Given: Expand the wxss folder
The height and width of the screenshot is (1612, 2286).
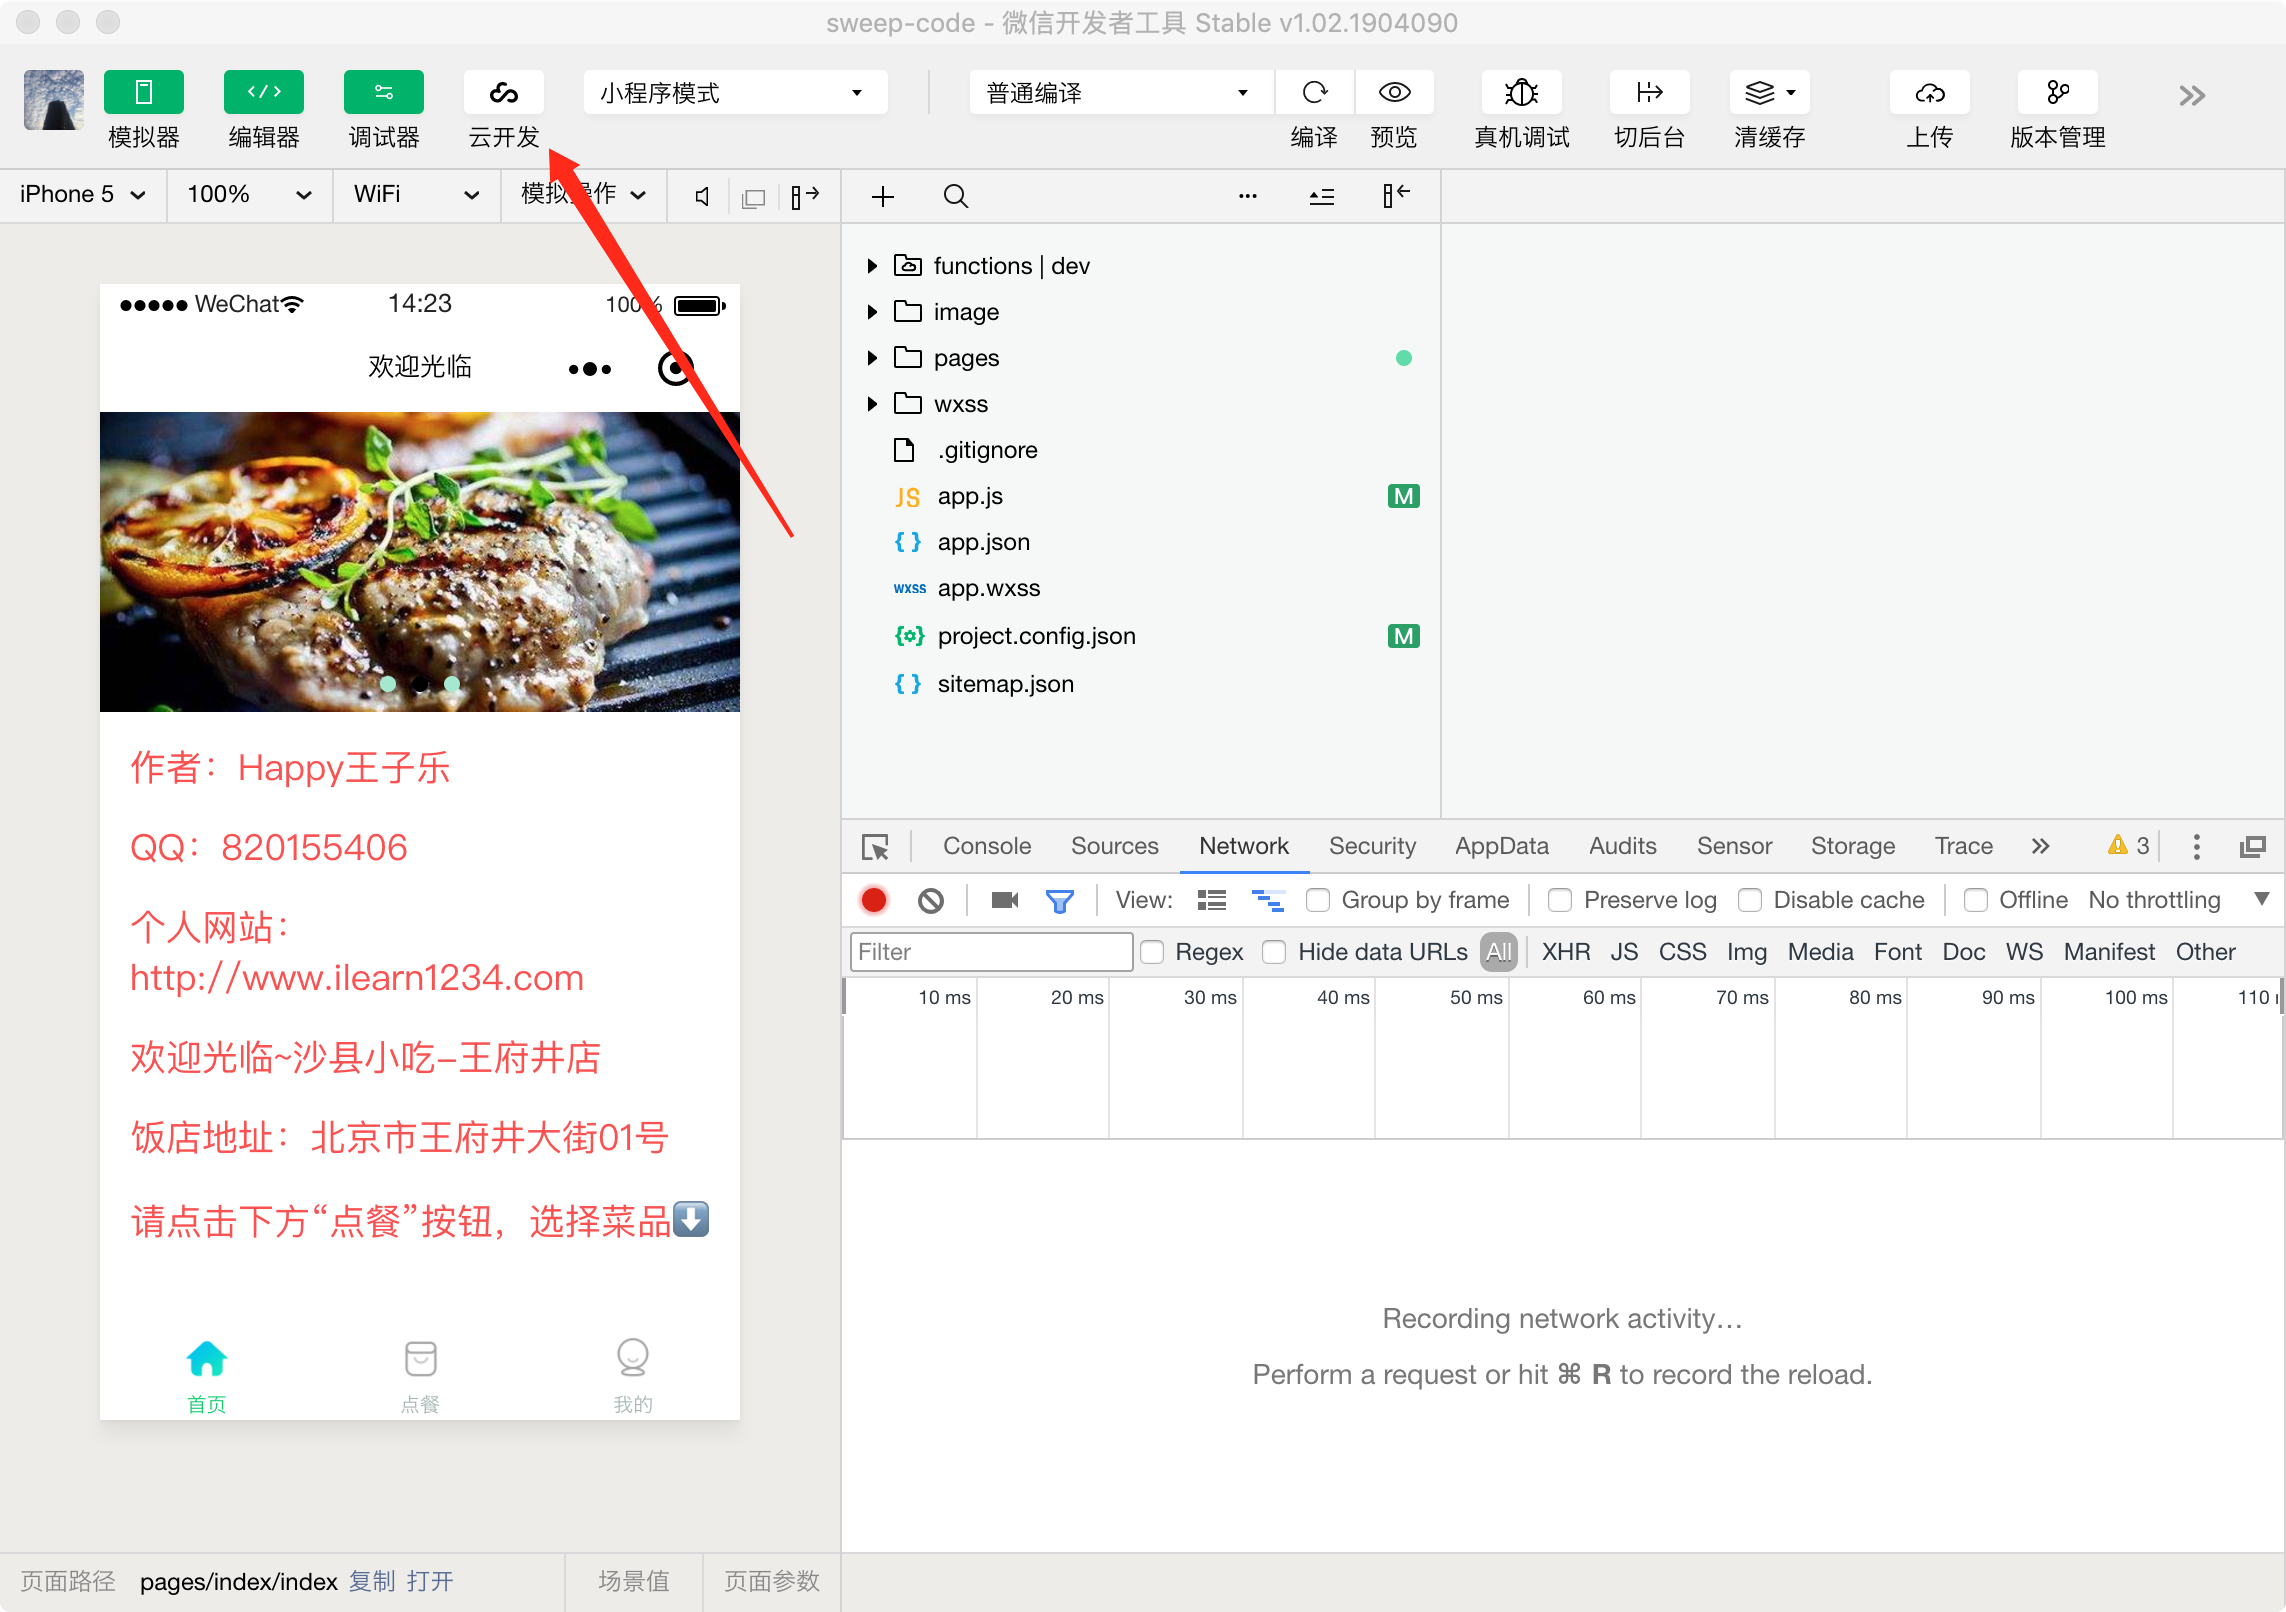Looking at the screenshot, I should (872, 404).
